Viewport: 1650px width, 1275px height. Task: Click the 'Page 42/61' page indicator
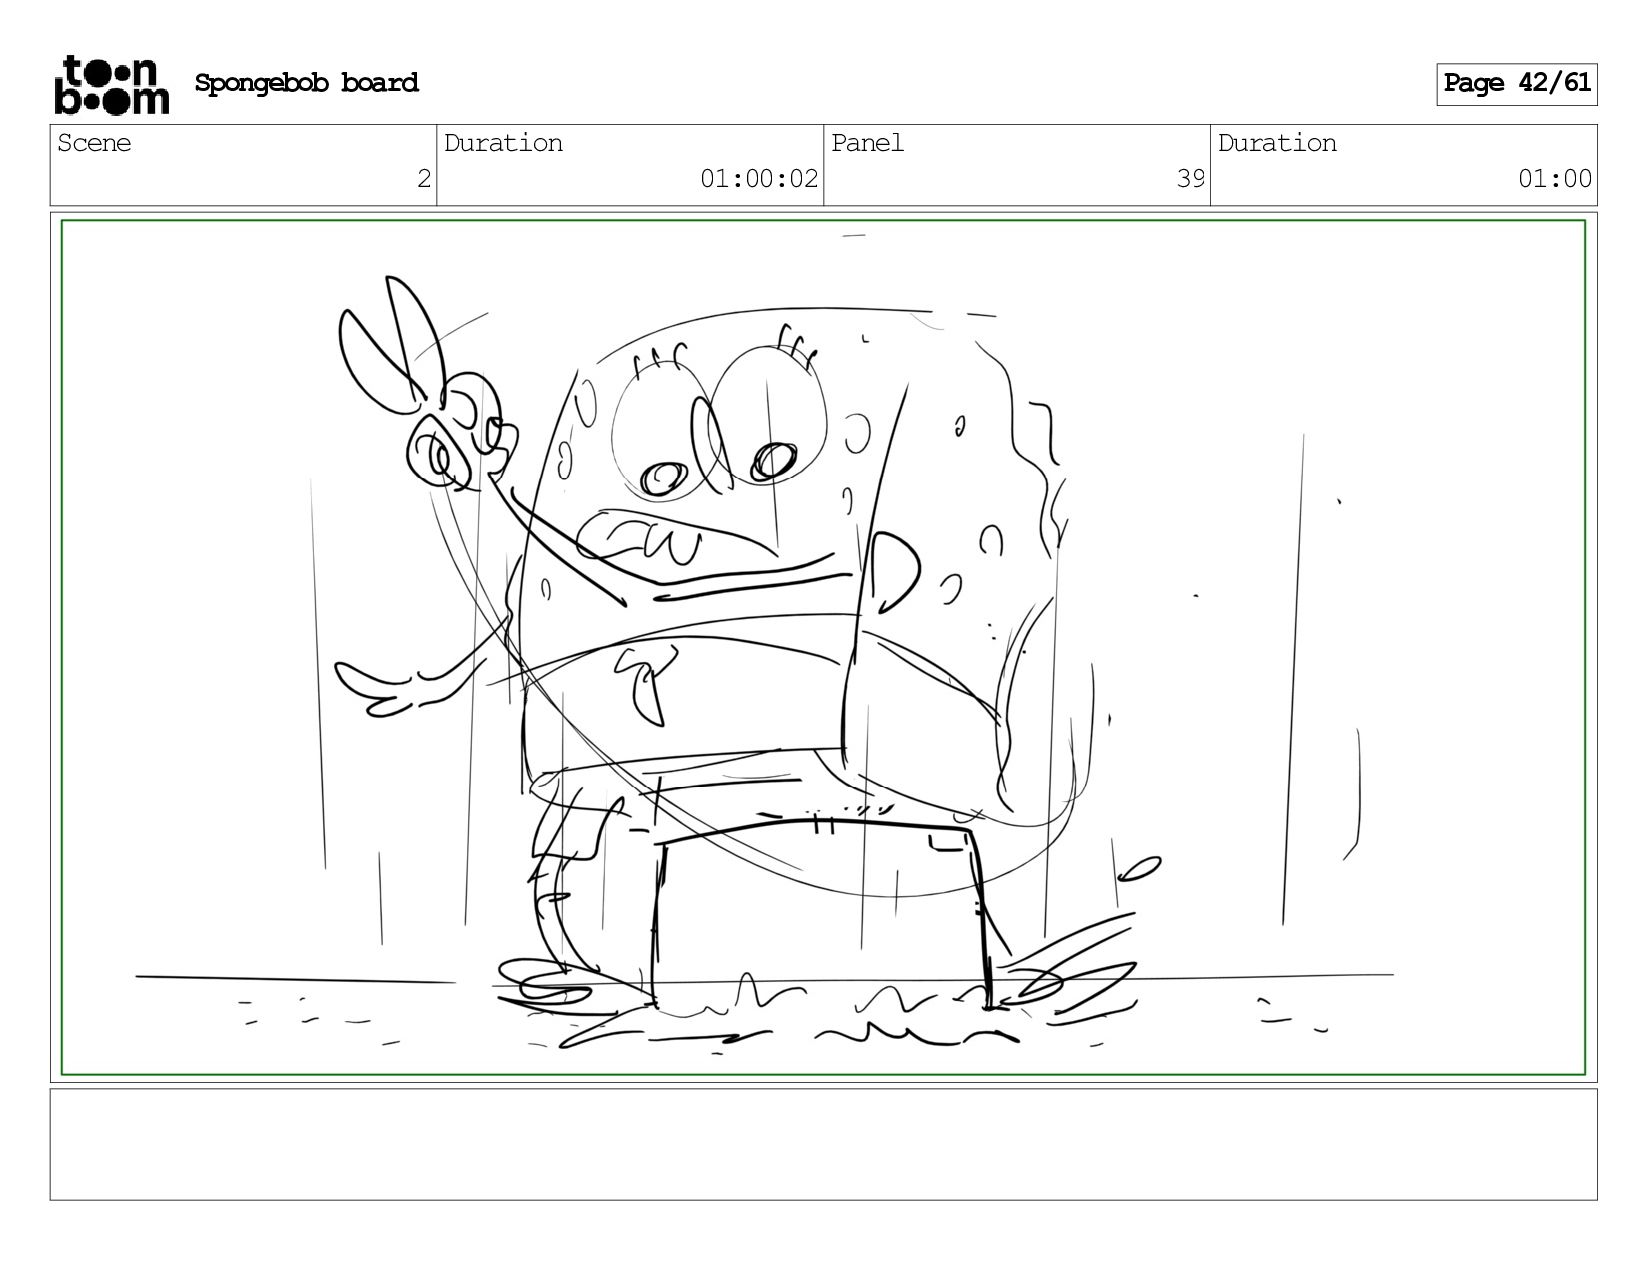(1517, 84)
